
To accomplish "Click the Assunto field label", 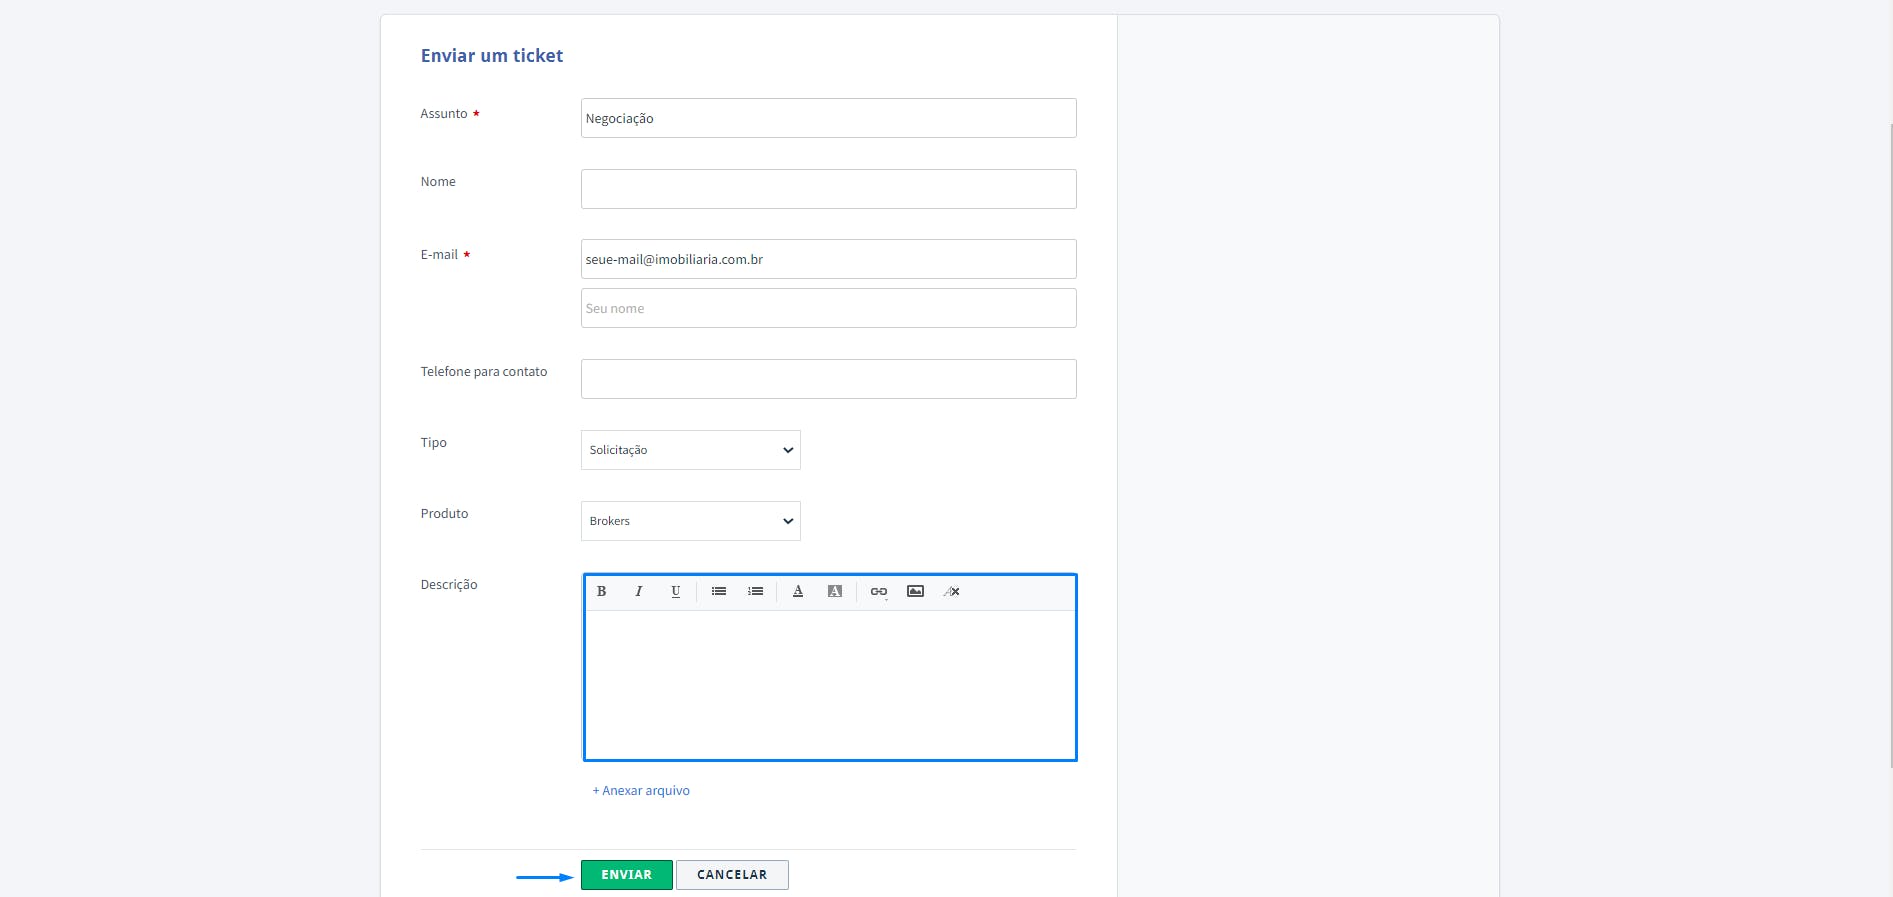I will (x=444, y=114).
